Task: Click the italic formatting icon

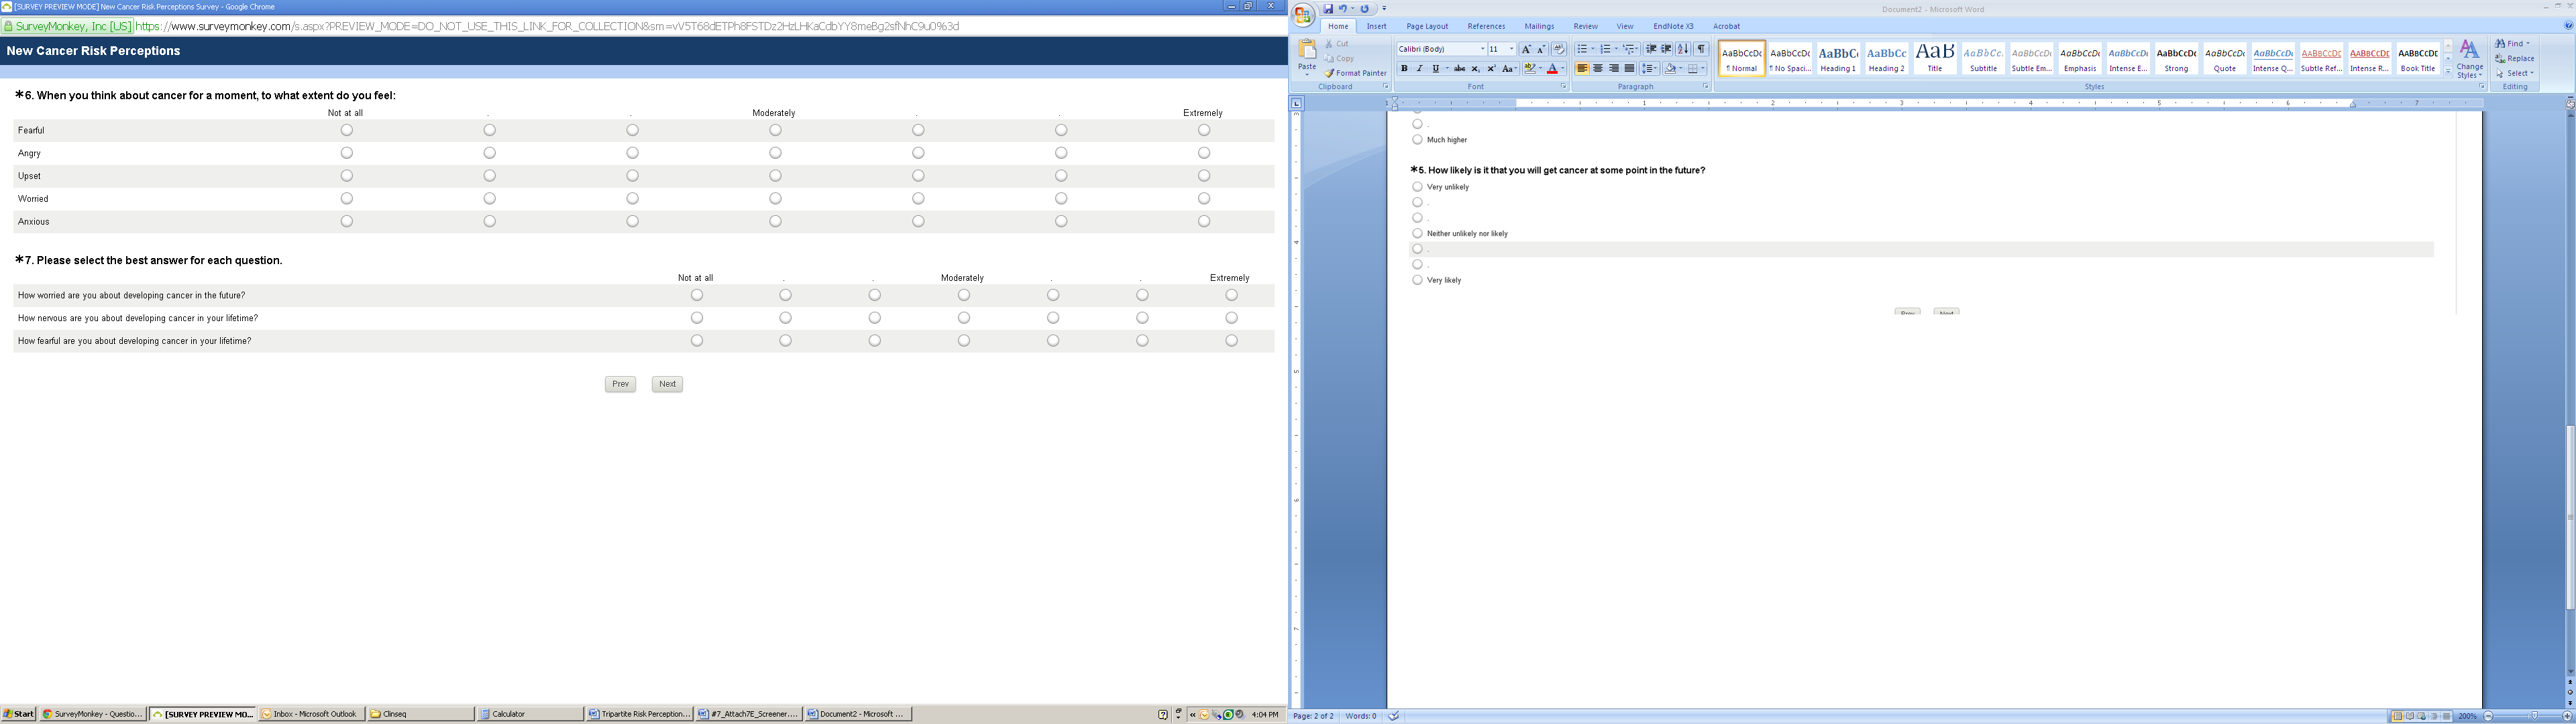Action: (1419, 69)
